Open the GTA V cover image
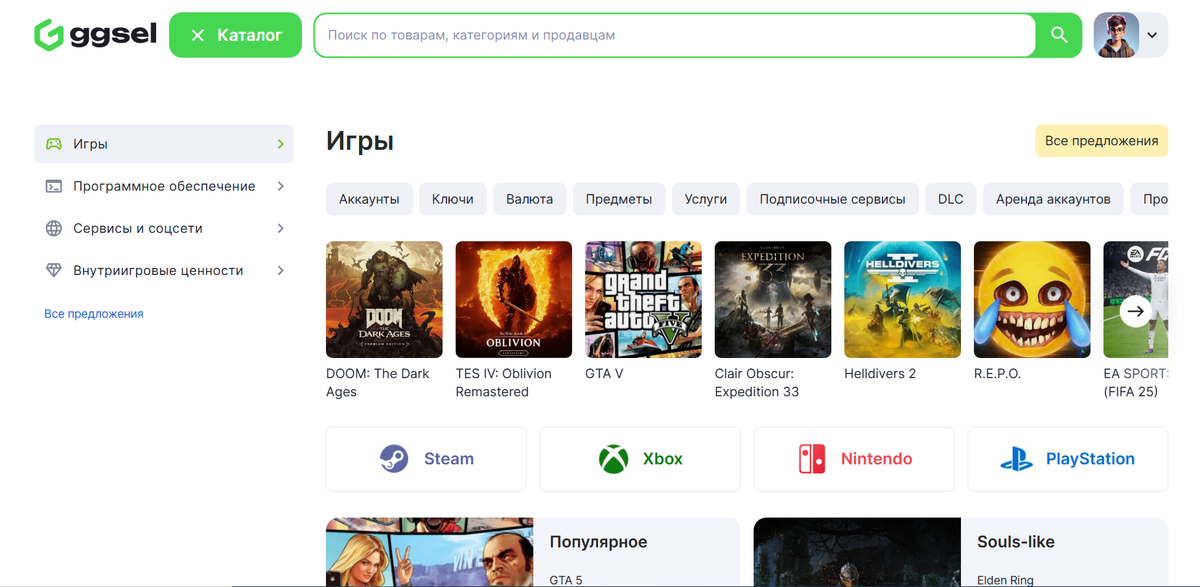Image resolution: width=1200 pixels, height=587 pixels. (643, 299)
